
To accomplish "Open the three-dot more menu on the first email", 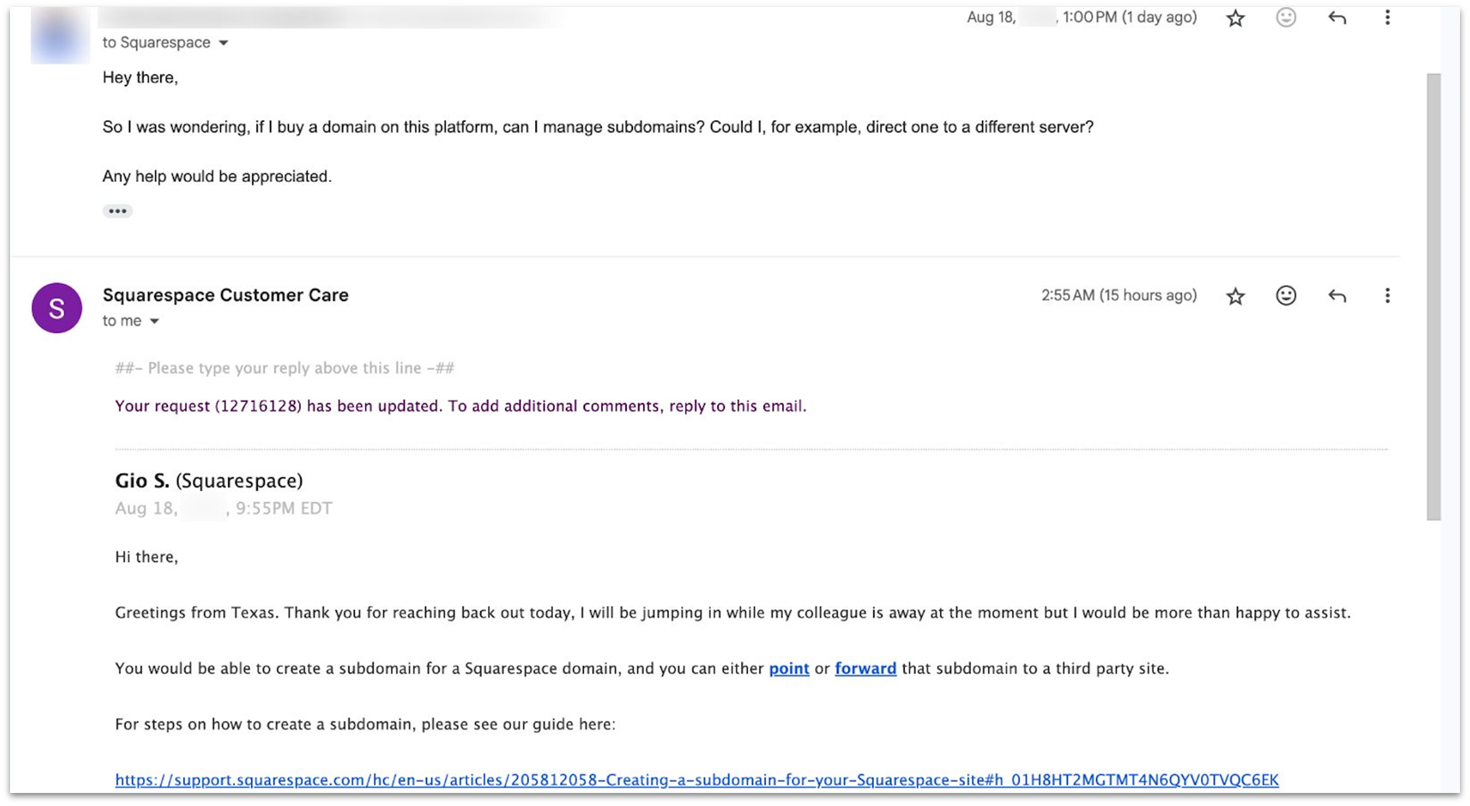I will tap(1387, 17).
